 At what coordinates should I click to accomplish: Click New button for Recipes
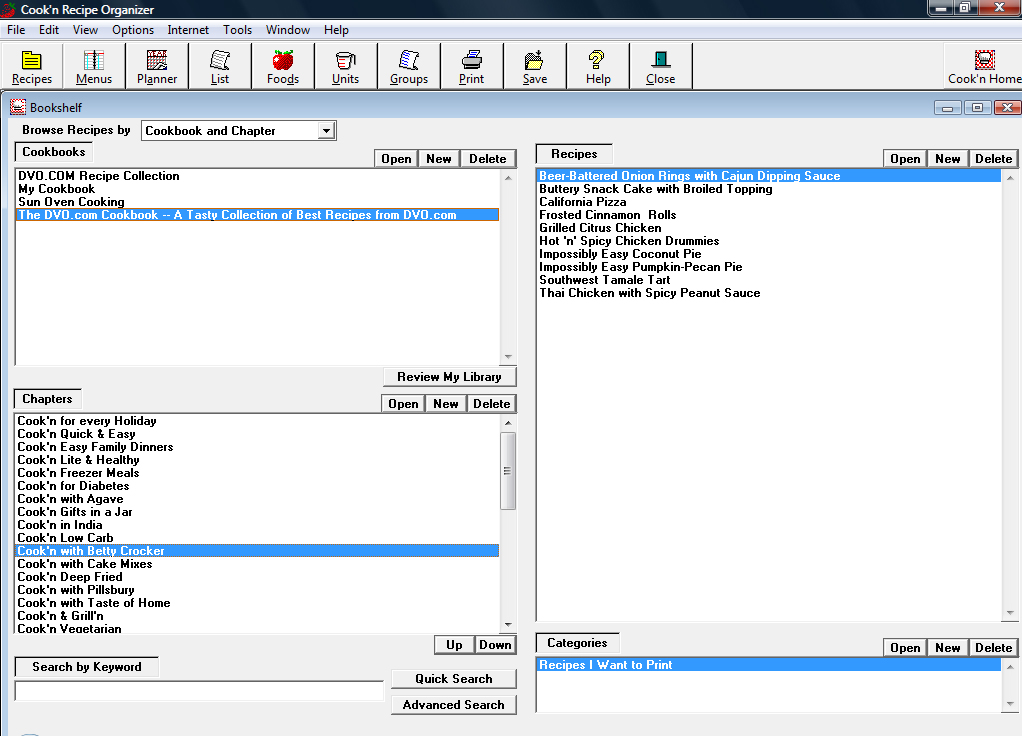(948, 158)
